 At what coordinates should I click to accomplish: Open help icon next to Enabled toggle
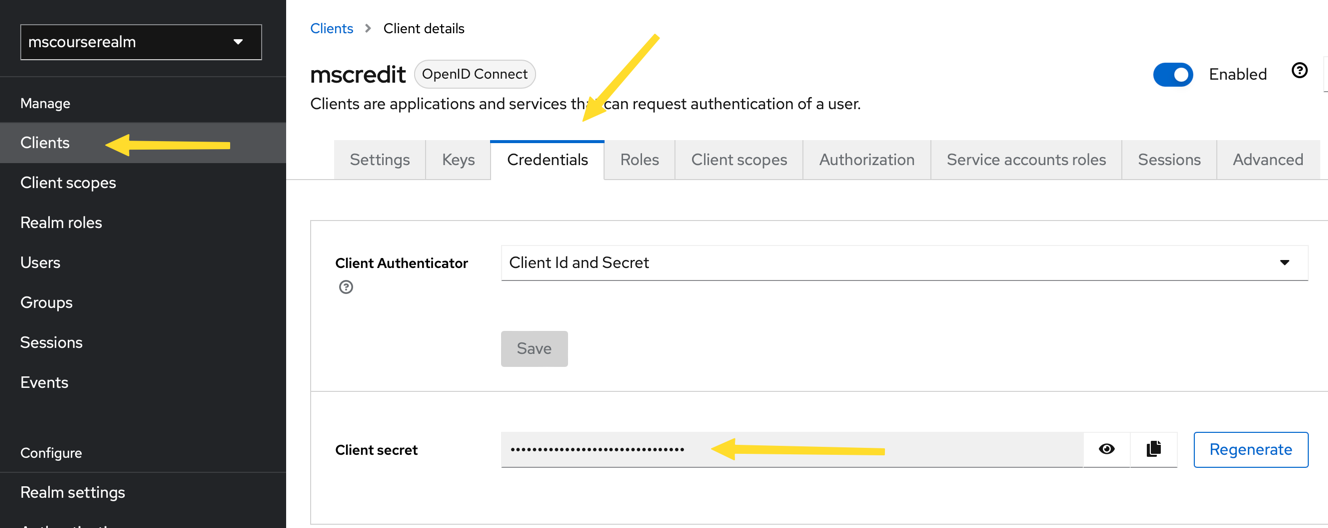[x=1299, y=70]
